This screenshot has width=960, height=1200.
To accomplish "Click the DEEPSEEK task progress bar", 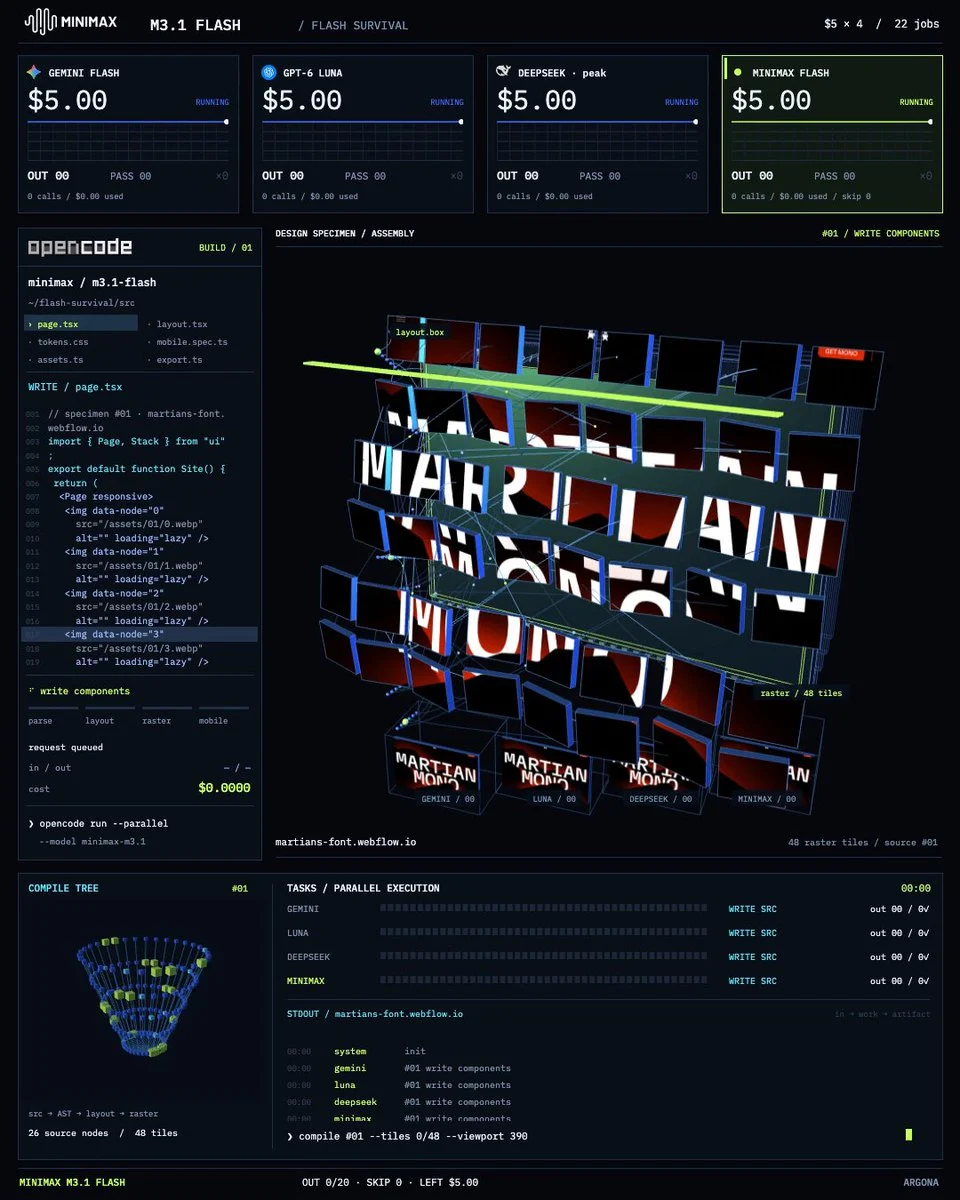I will pos(542,957).
